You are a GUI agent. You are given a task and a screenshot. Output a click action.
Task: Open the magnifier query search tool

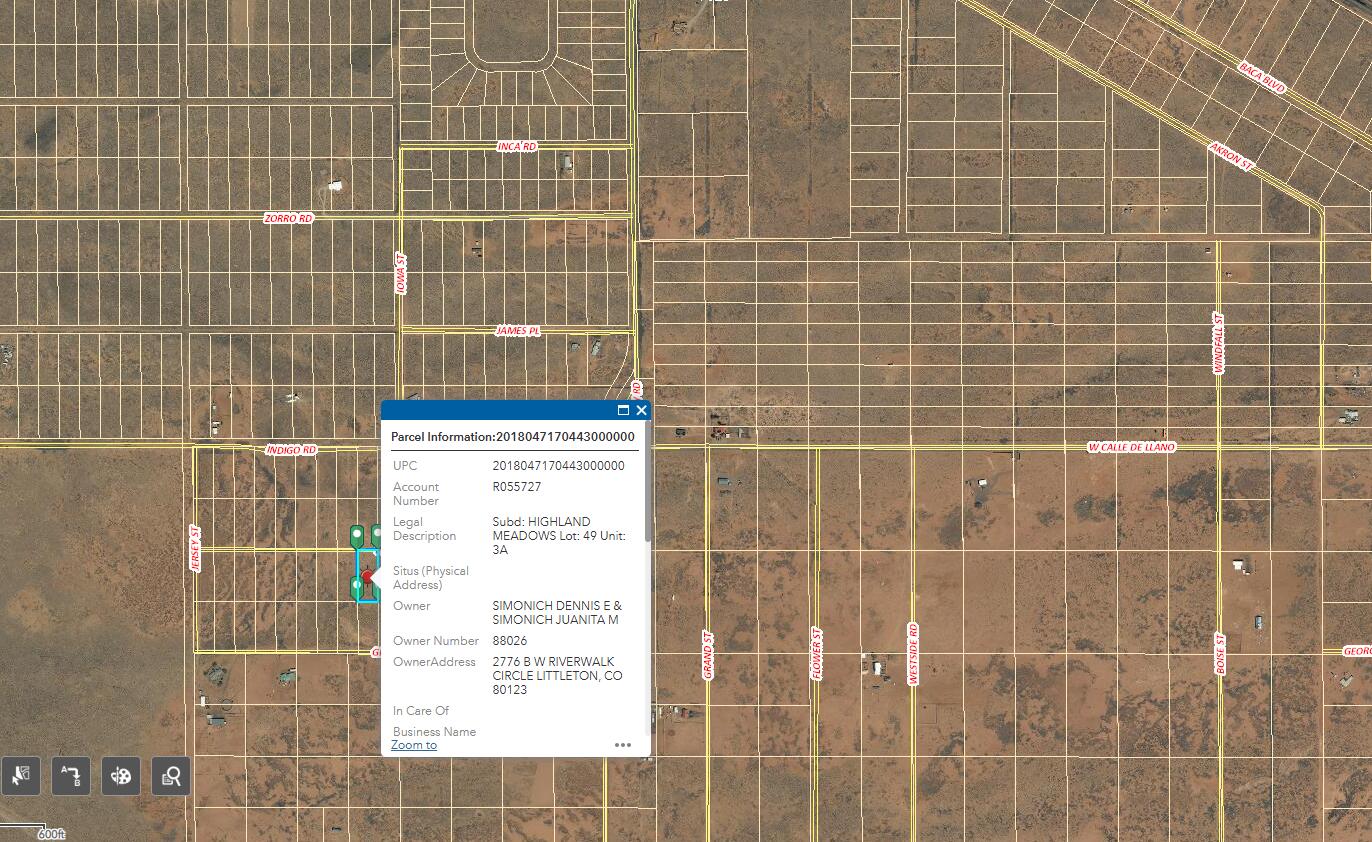point(171,775)
